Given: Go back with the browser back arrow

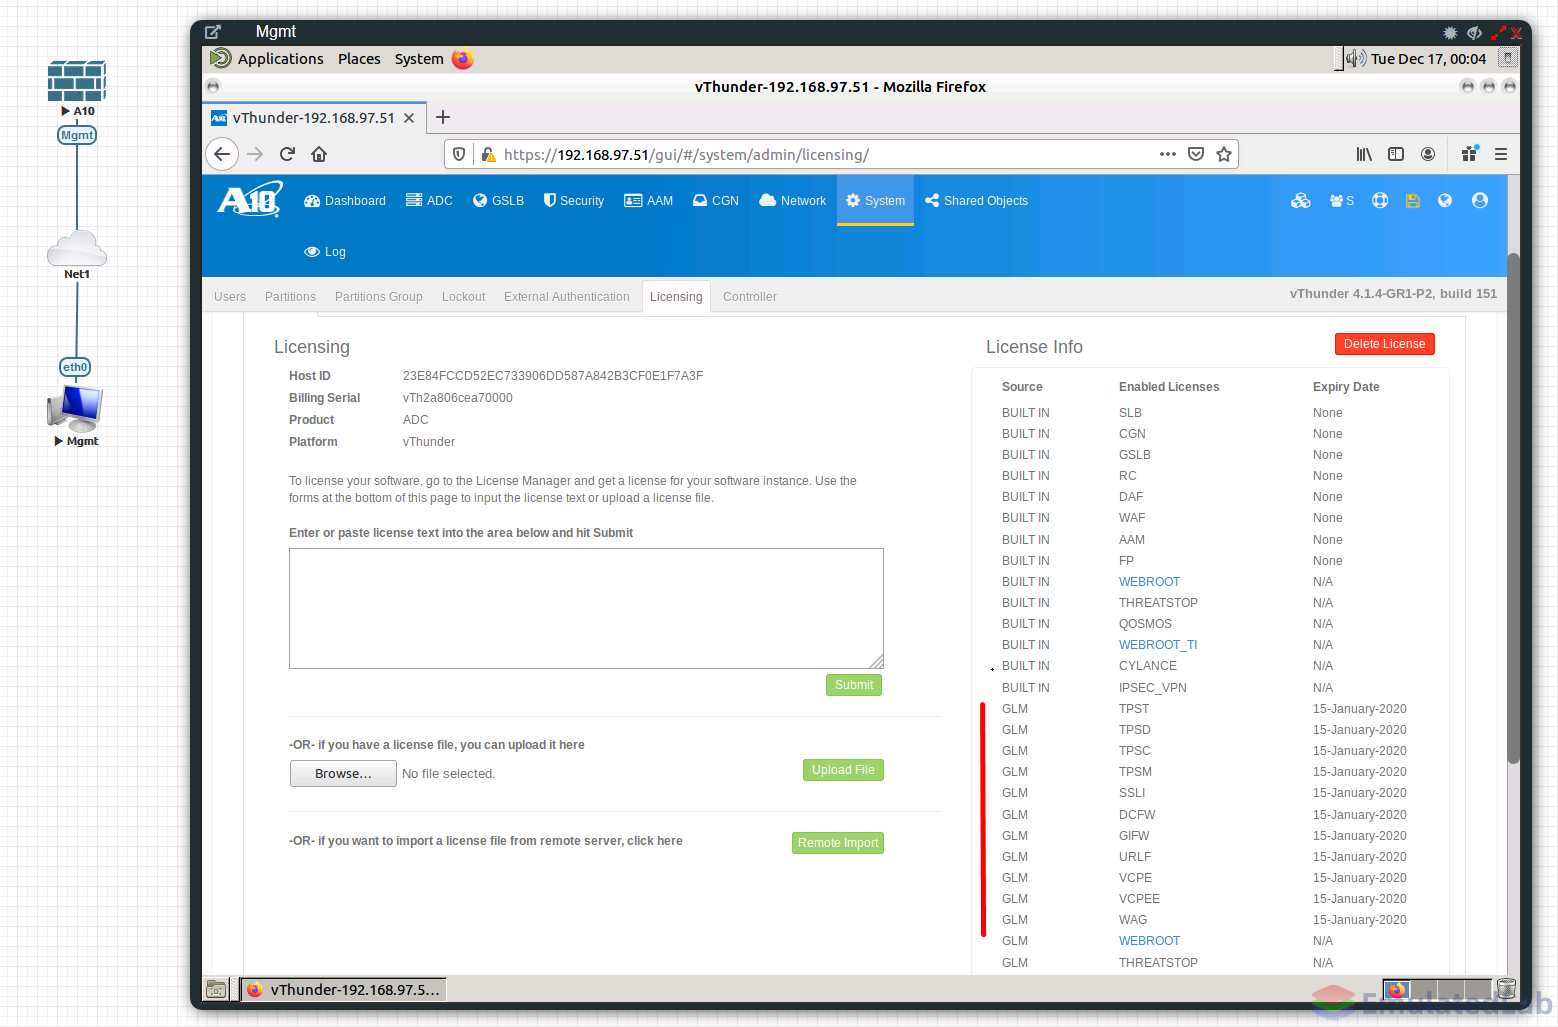Looking at the screenshot, I should point(222,154).
